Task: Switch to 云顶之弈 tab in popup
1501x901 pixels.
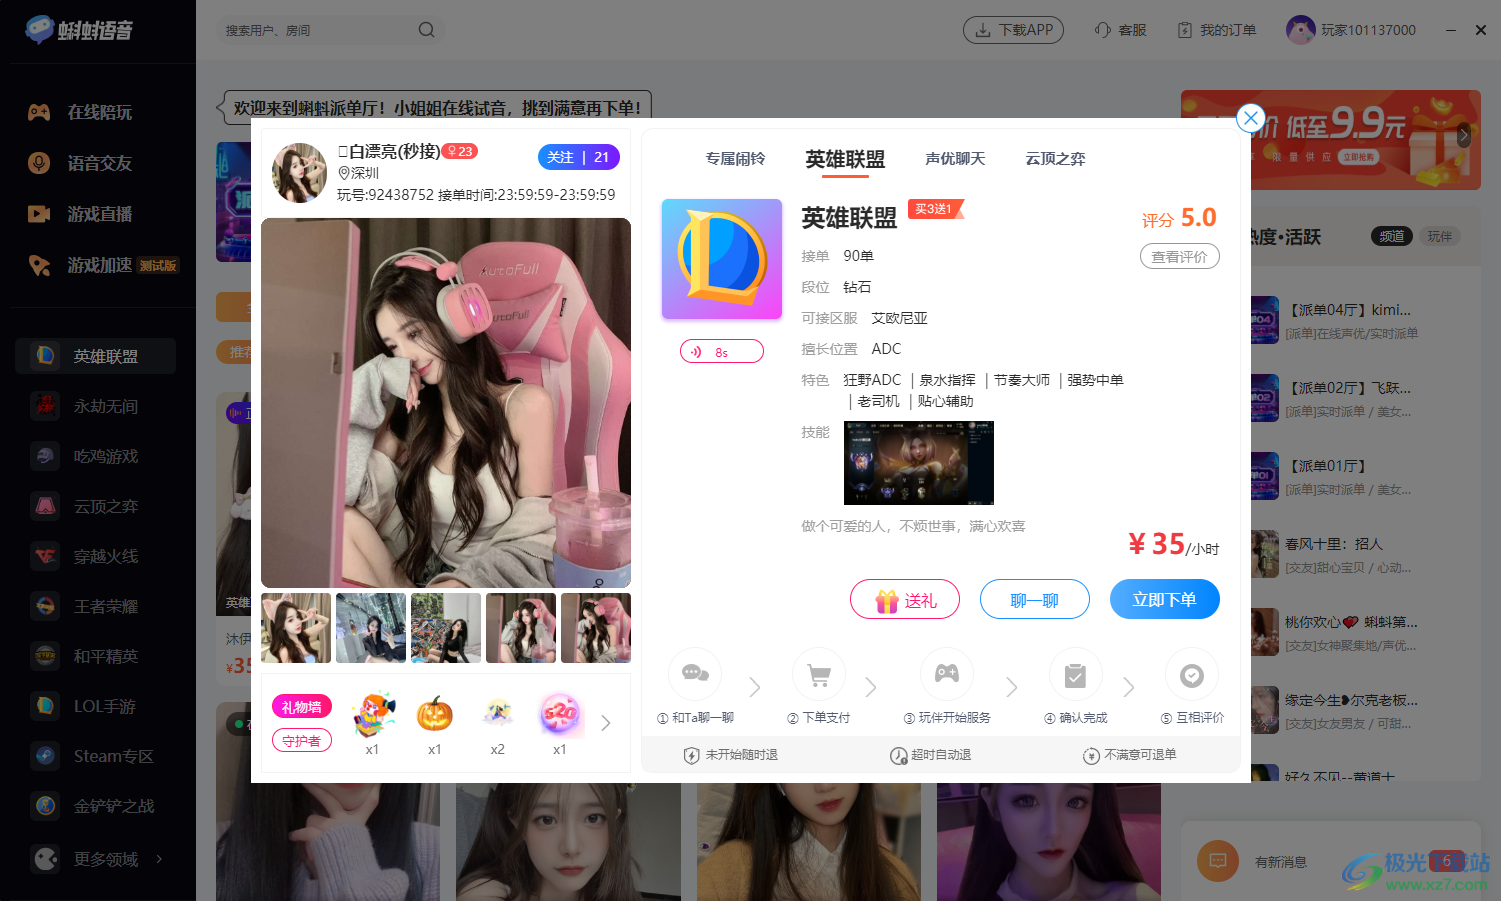Action: pyautogui.click(x=1055, y=159)
